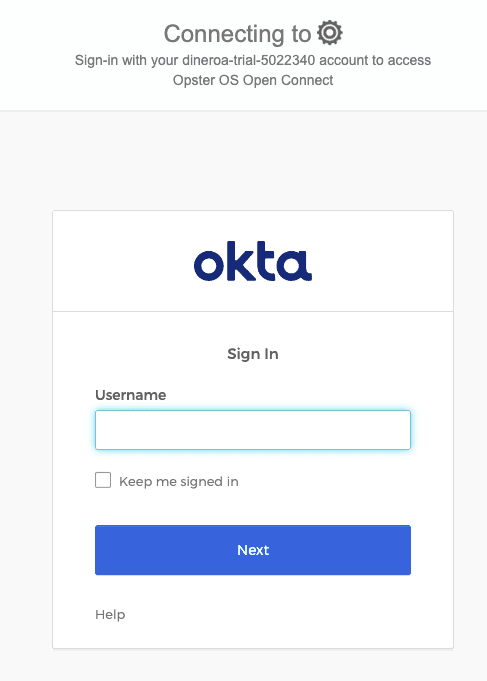
Task: Continue sign-in with the Next button
Action: click(253, 550)
